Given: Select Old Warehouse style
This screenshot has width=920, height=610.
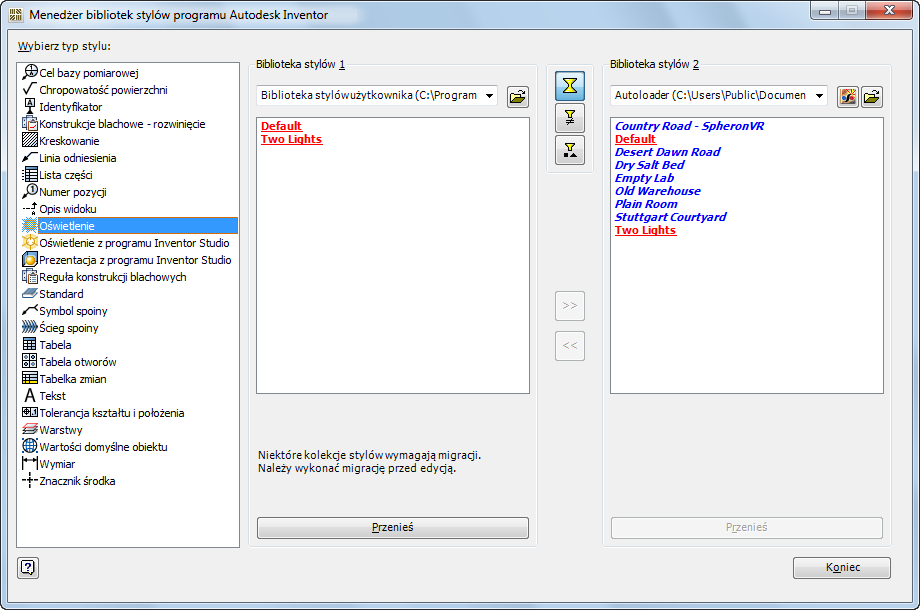Looking at the screenshot, I should [x=658, y=191].
